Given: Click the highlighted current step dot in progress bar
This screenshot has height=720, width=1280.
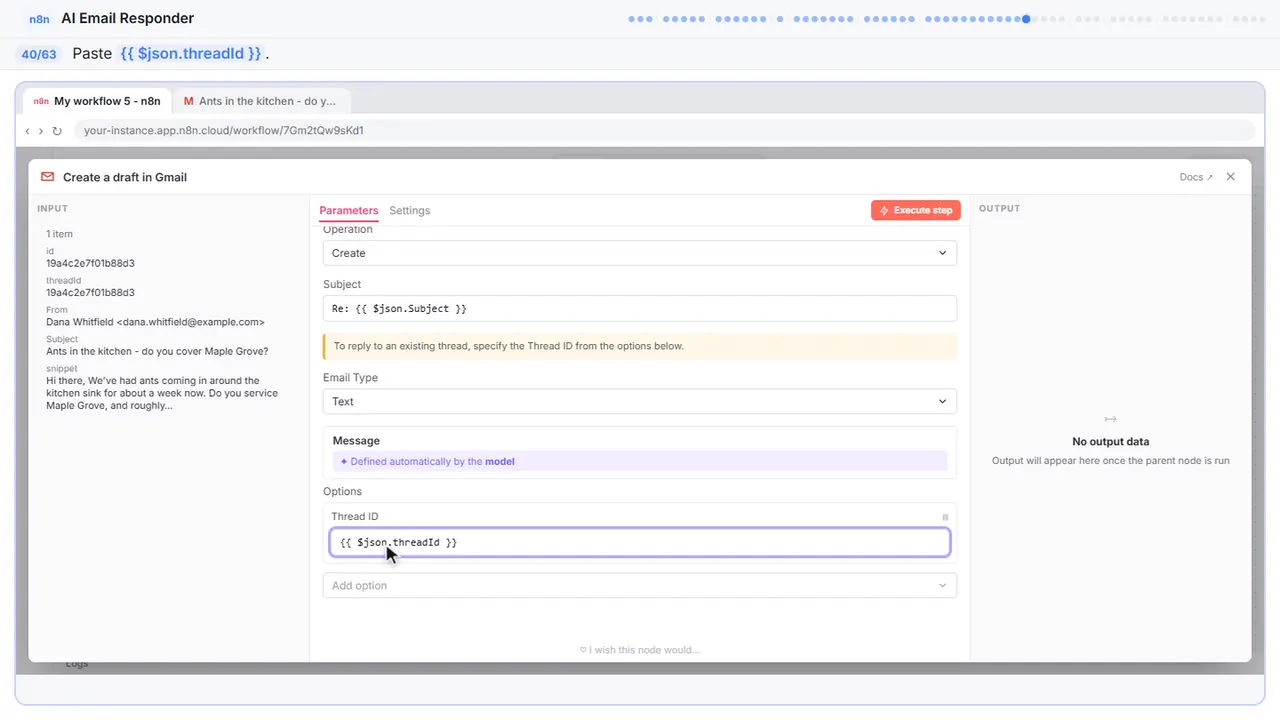Looking at the screenshot, I should coord(1026,18).
